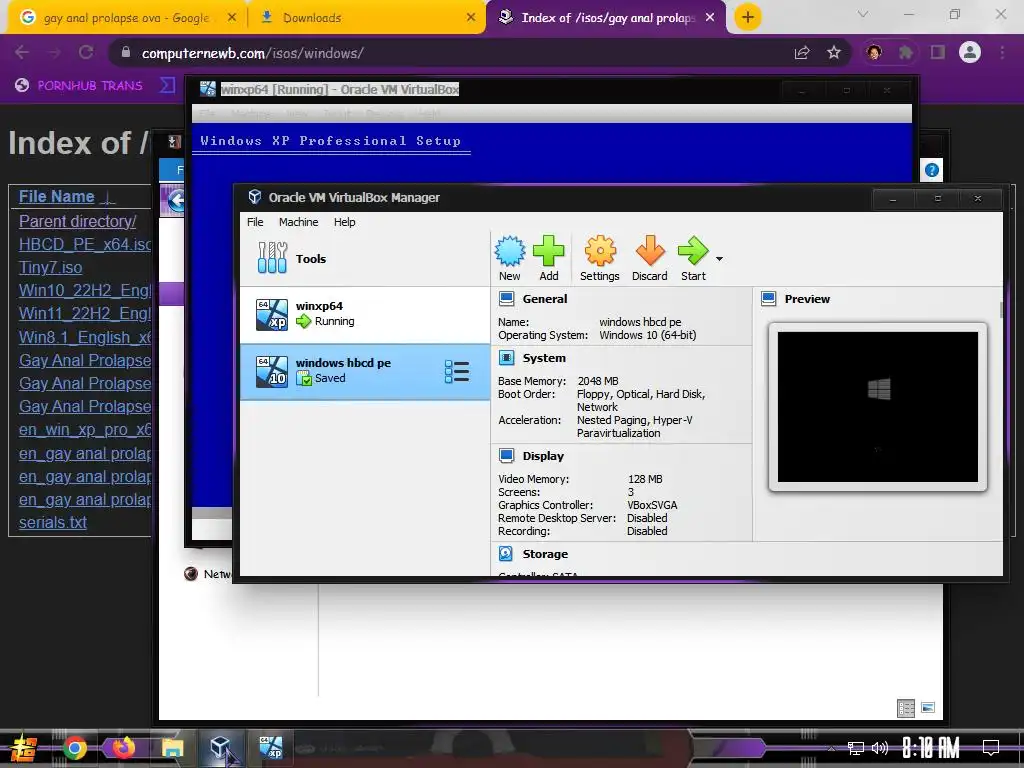Viewport: 1024px width, 768px height.
Task: Open the Win10_22H2 English iso link
Action: tap(85, 291)
